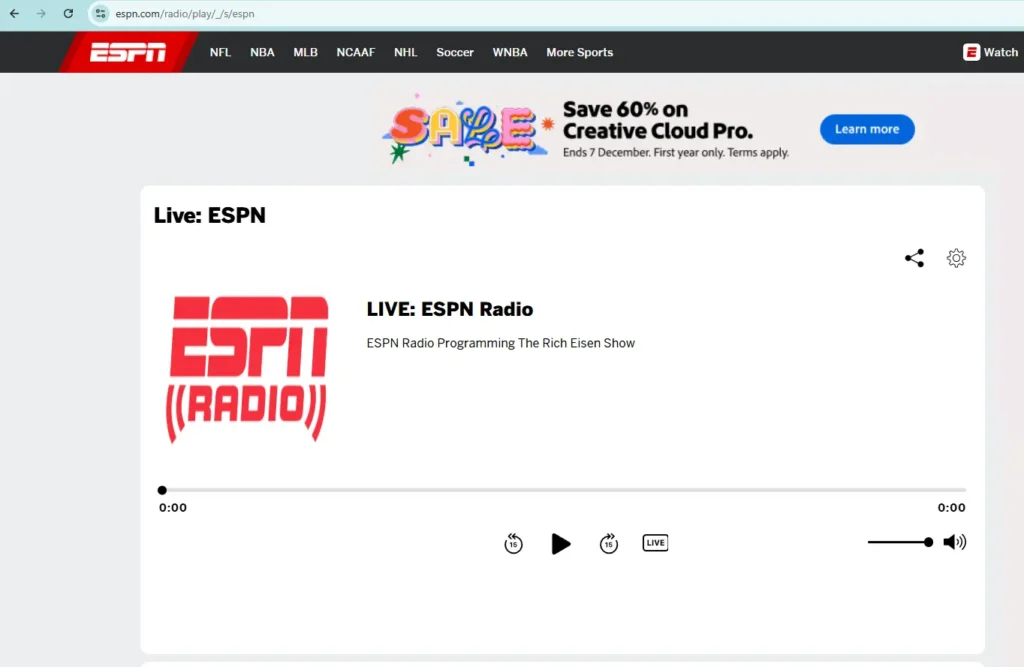
Task: Click the ESPN logo in the header
Action: pyautogui.click(x=126, y=51)
